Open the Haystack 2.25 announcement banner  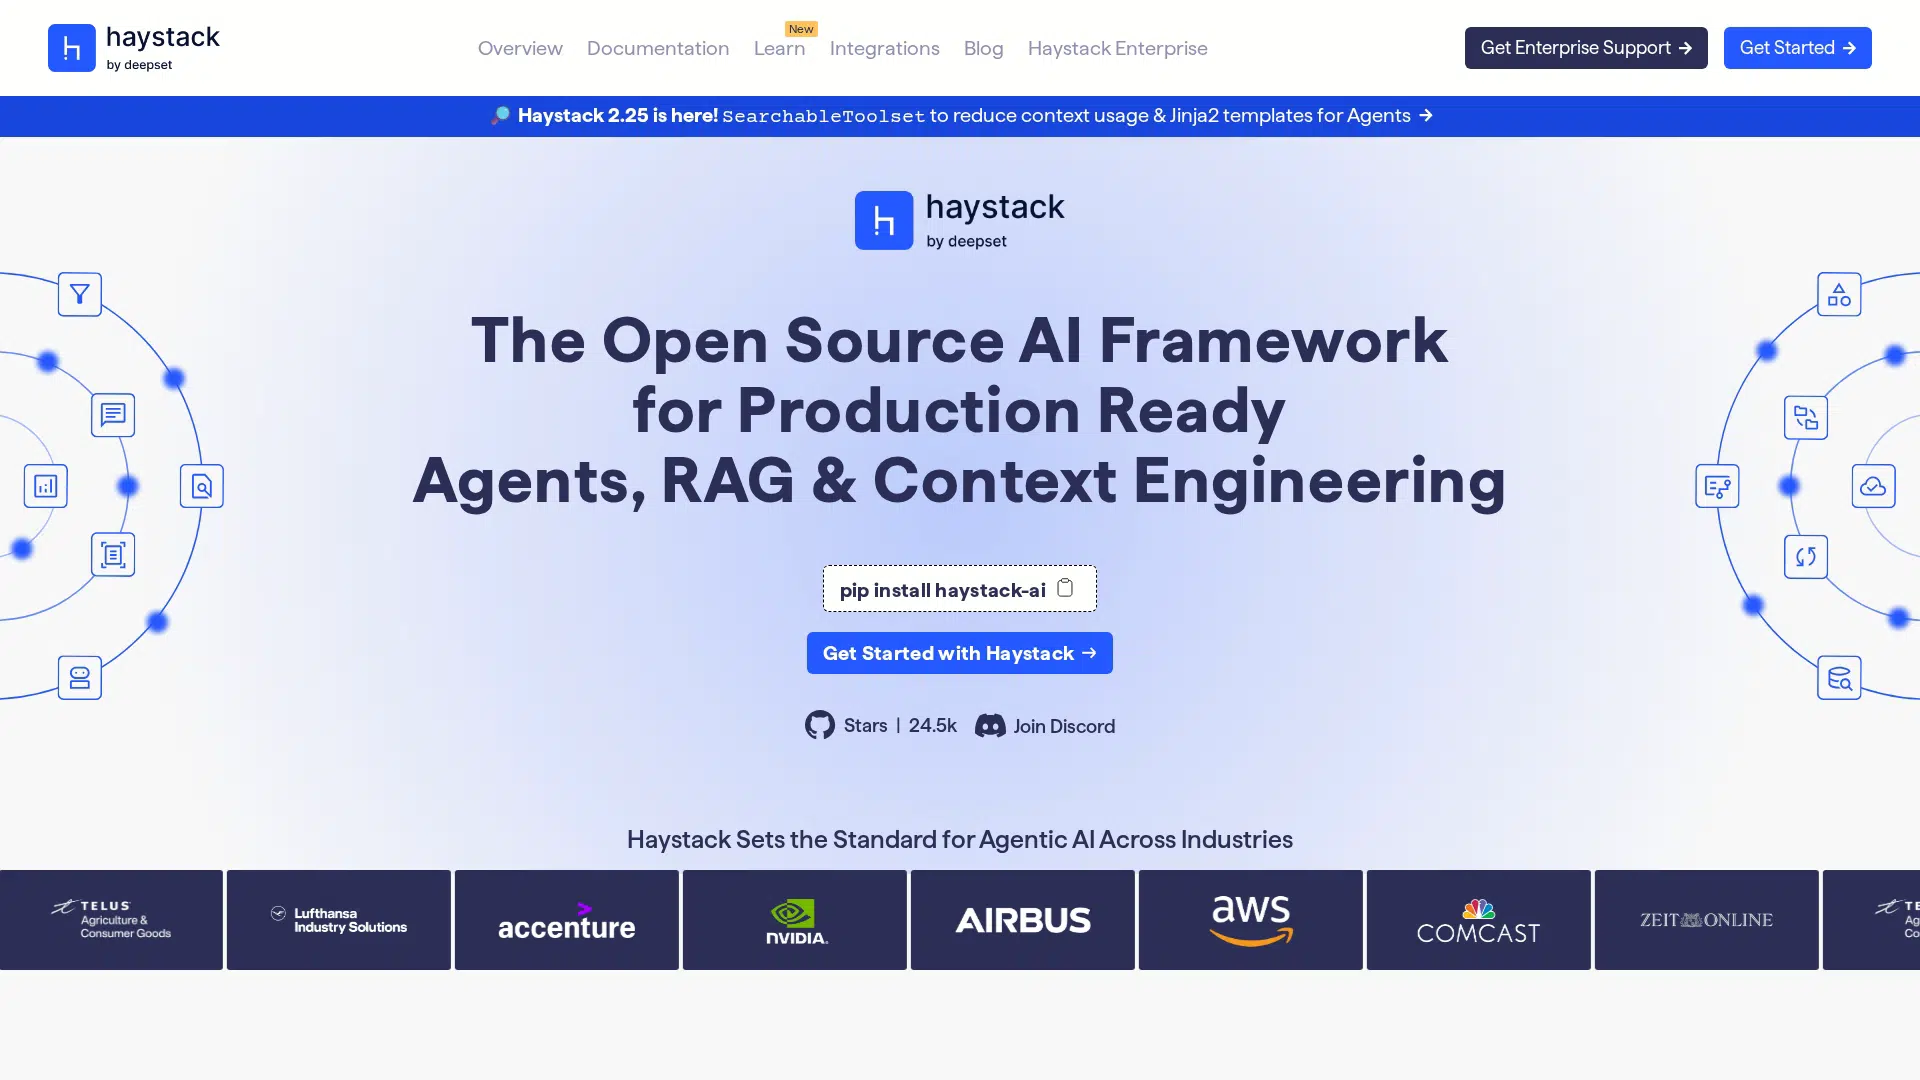coord(960,116)
